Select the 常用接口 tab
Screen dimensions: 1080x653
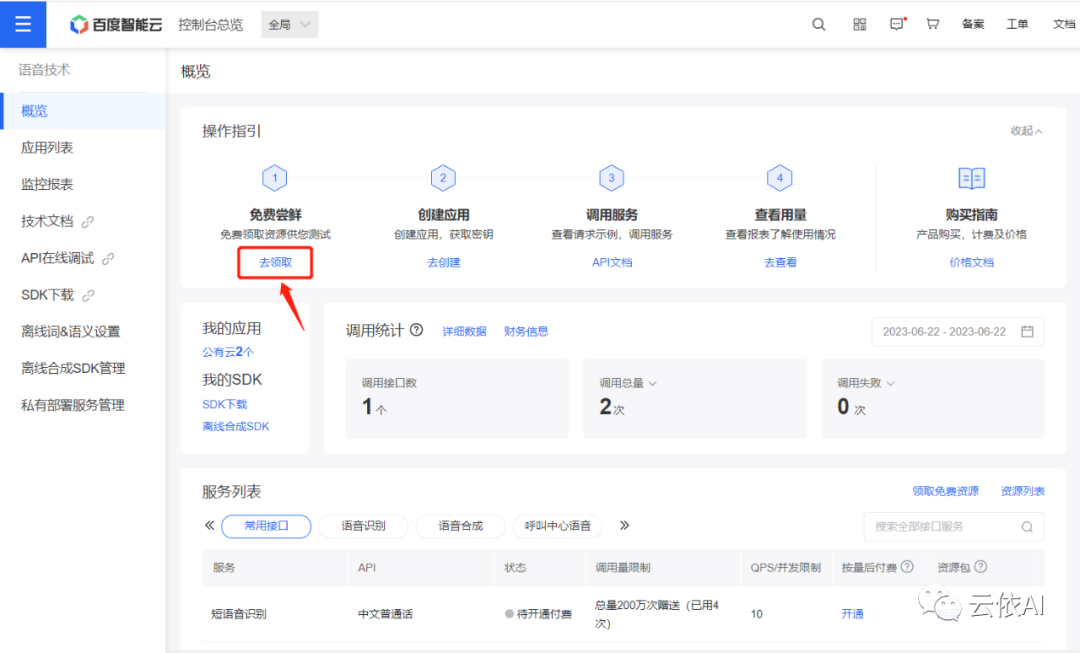pos(266,526)
